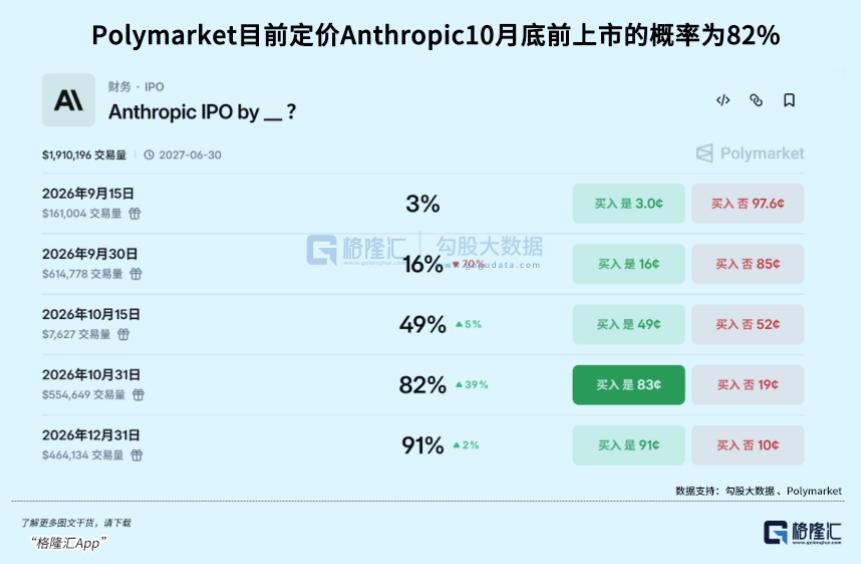Image resolution: width=861 pixels, height=564 pixels.
Task: Buy Yes at 16¢ for September 30
Action: click(629, 264)
